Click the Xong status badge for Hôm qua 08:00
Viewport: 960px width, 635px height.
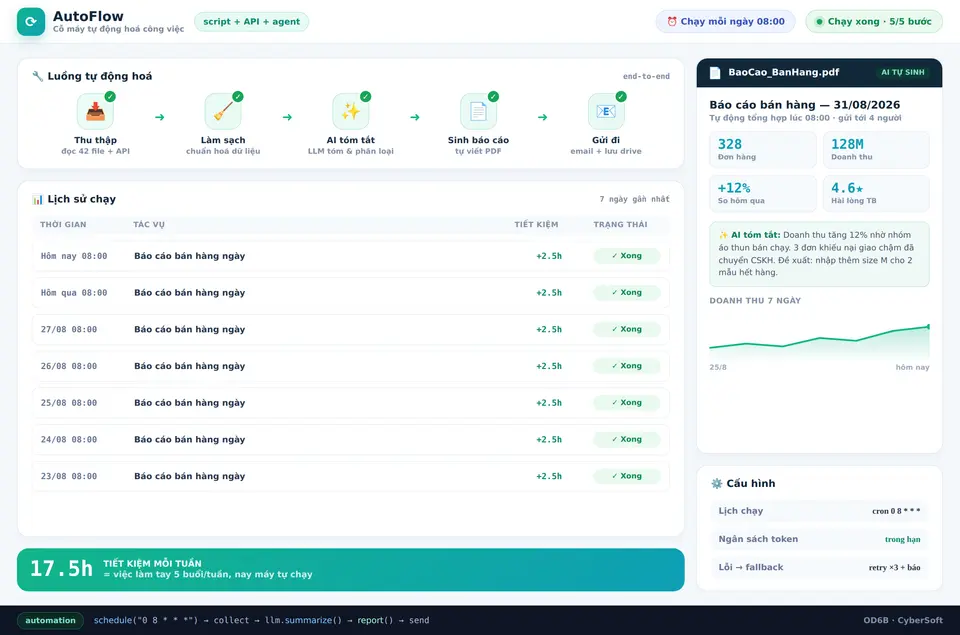(x=627, y=293)
